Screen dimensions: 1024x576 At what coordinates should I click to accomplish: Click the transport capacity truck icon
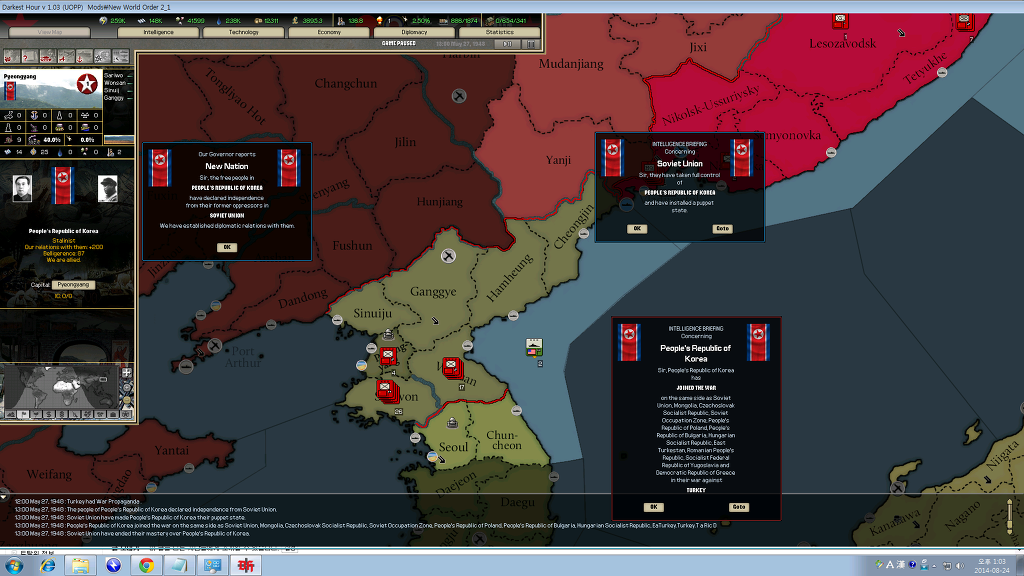coord(444,21)
